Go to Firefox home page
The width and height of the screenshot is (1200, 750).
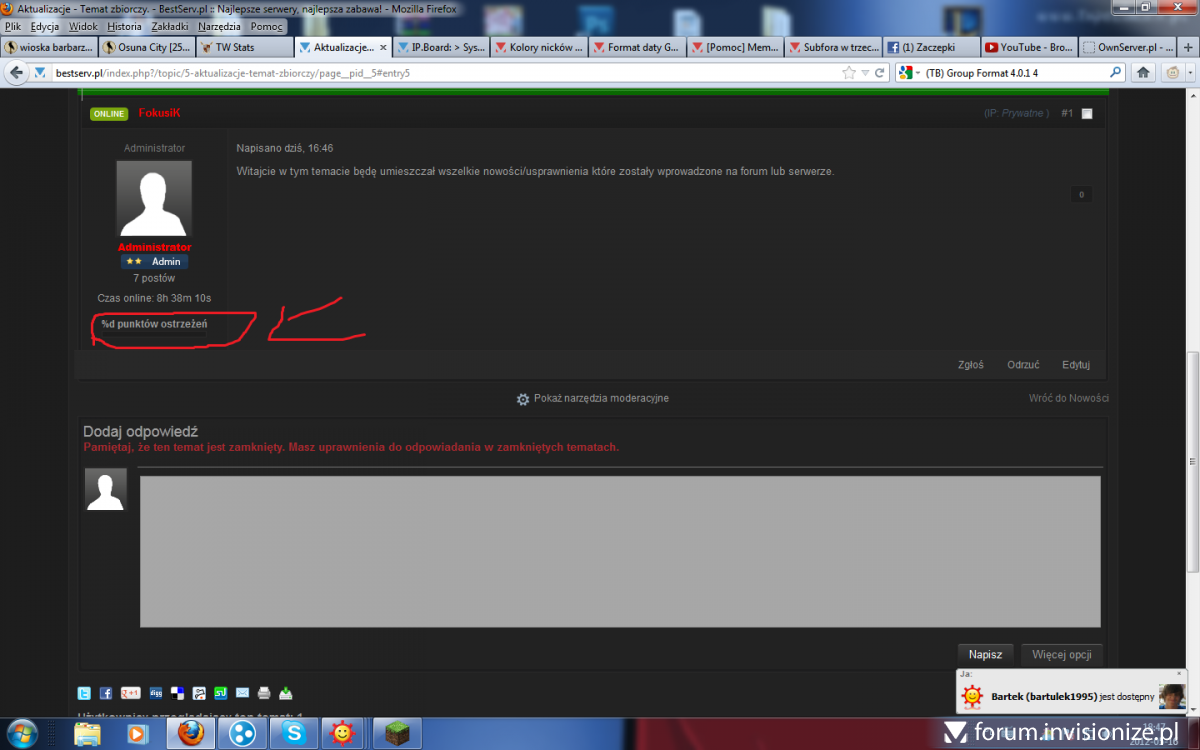(x=1143, y=73)
